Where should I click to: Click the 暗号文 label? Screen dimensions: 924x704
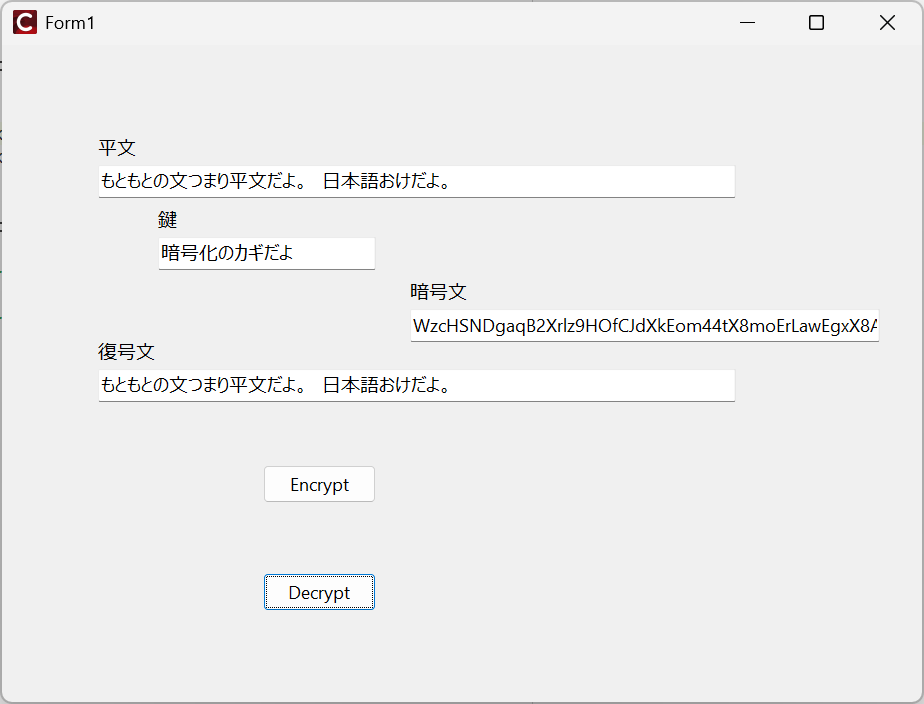click(438, 292)
